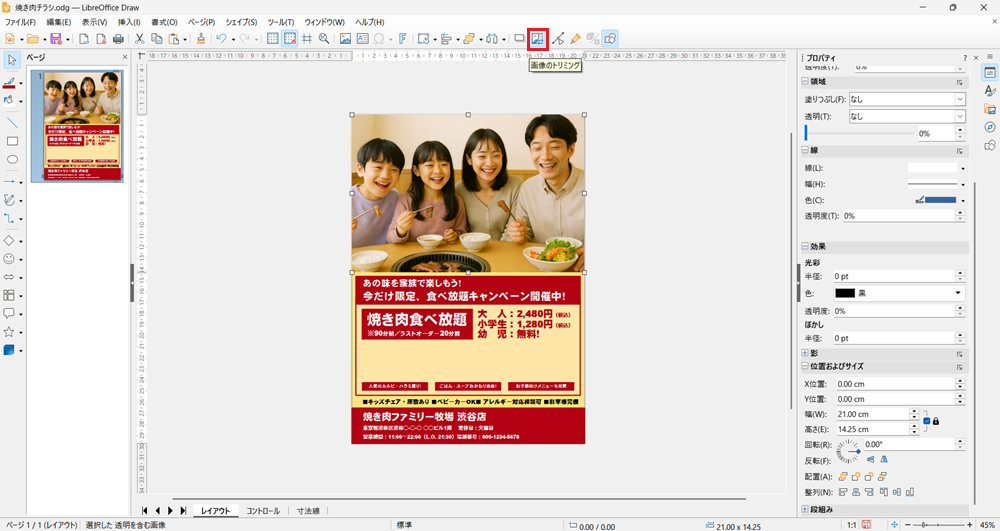The height and width of the screenshot is (531, 1000).
Task: Adjust the area transparency slider
Action: (860, 133)
